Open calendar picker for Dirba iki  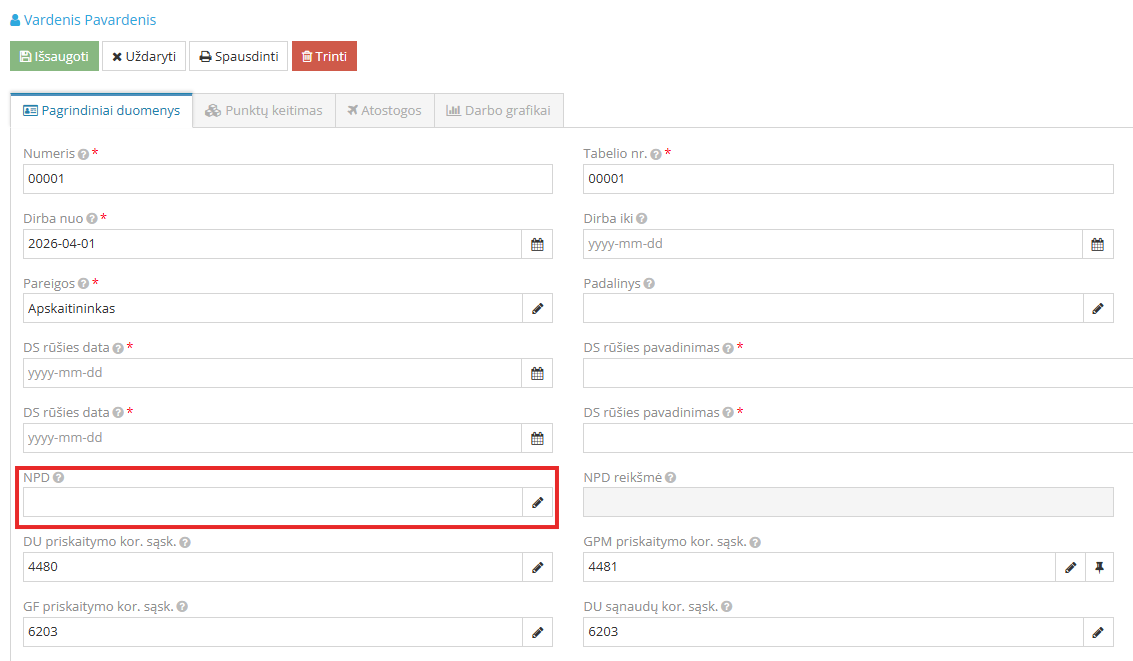click(1098, 244)
